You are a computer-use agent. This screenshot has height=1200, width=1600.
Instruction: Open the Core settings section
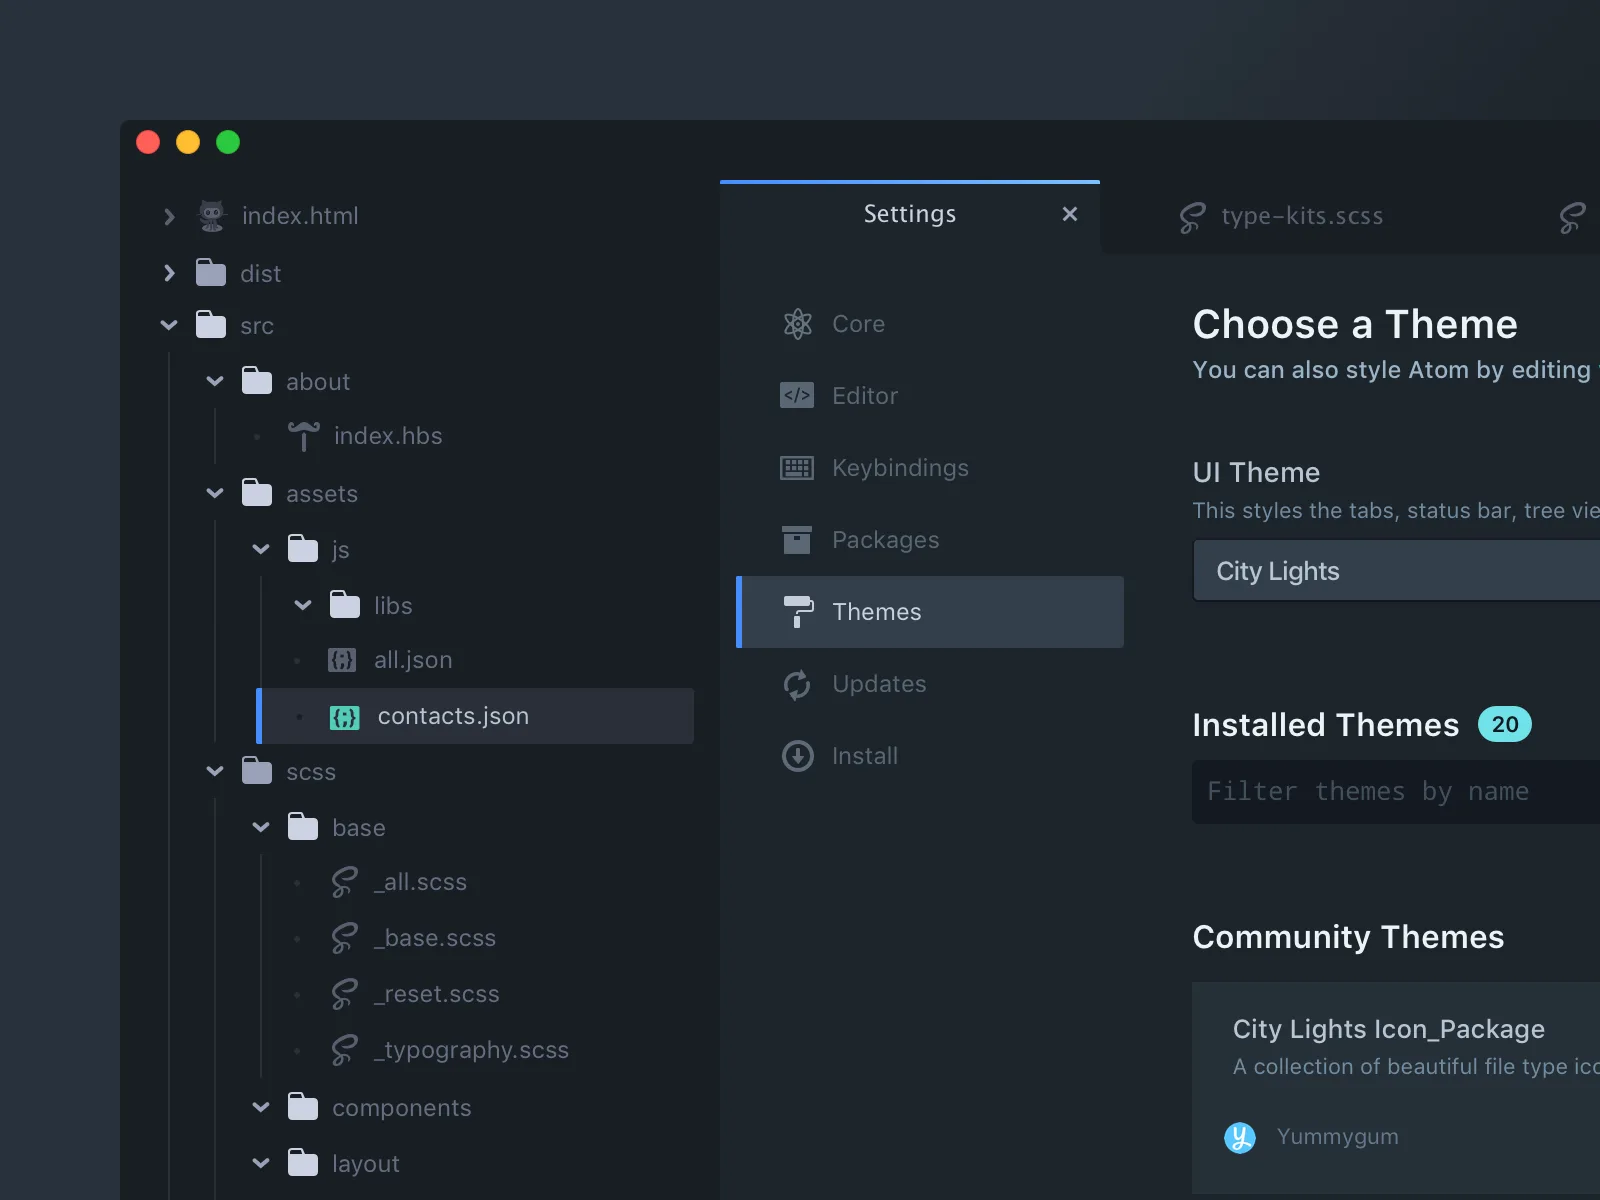pos(930,324)
